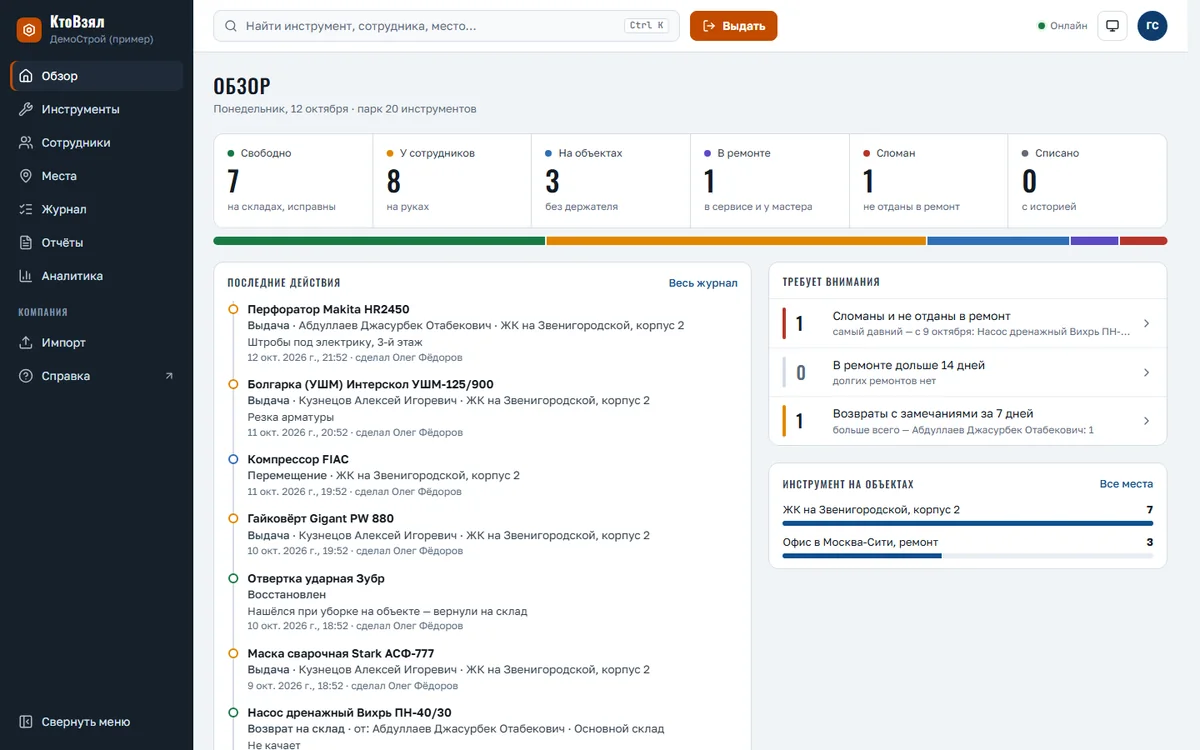Open Аналитика in the sidebar

coord(96,276)
